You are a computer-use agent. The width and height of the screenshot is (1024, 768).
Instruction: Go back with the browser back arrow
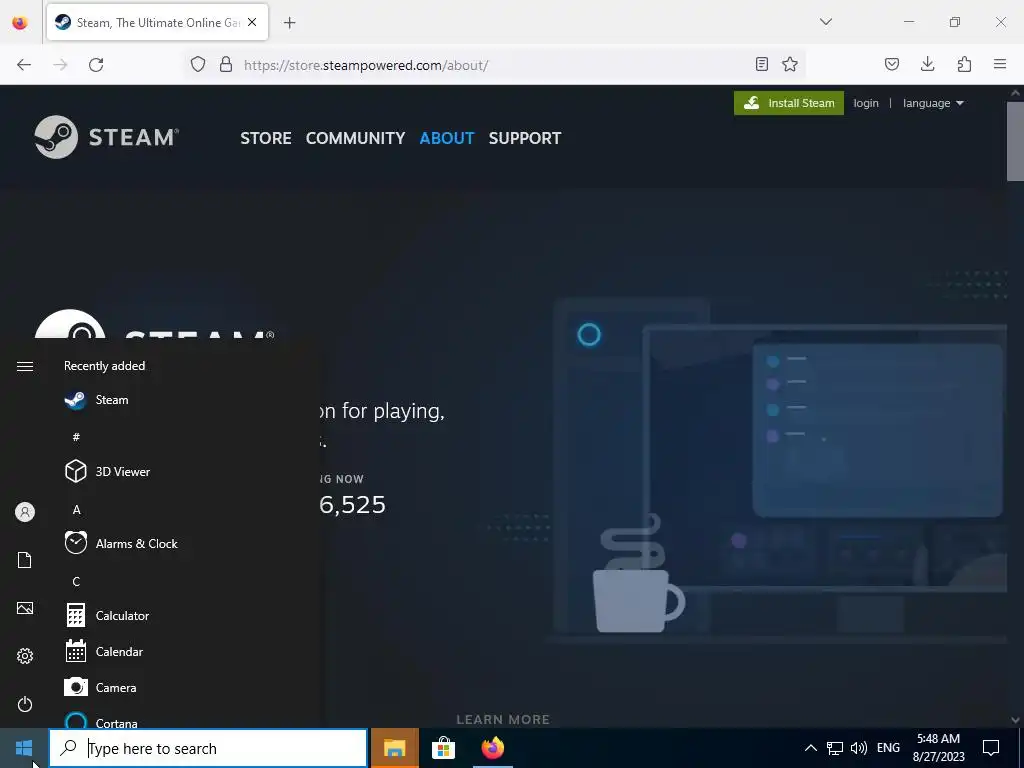click(24, 65)
